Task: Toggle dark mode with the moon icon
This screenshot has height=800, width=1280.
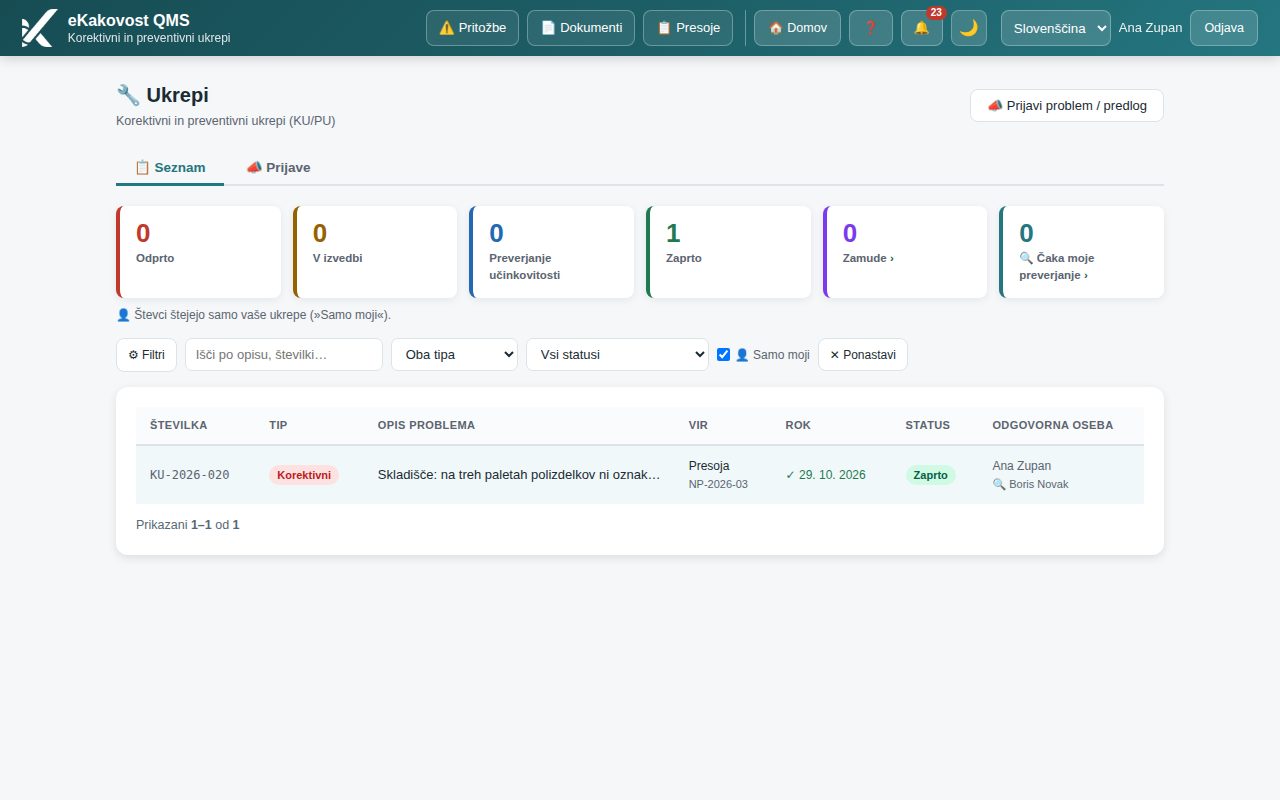Action: [969, 28]
